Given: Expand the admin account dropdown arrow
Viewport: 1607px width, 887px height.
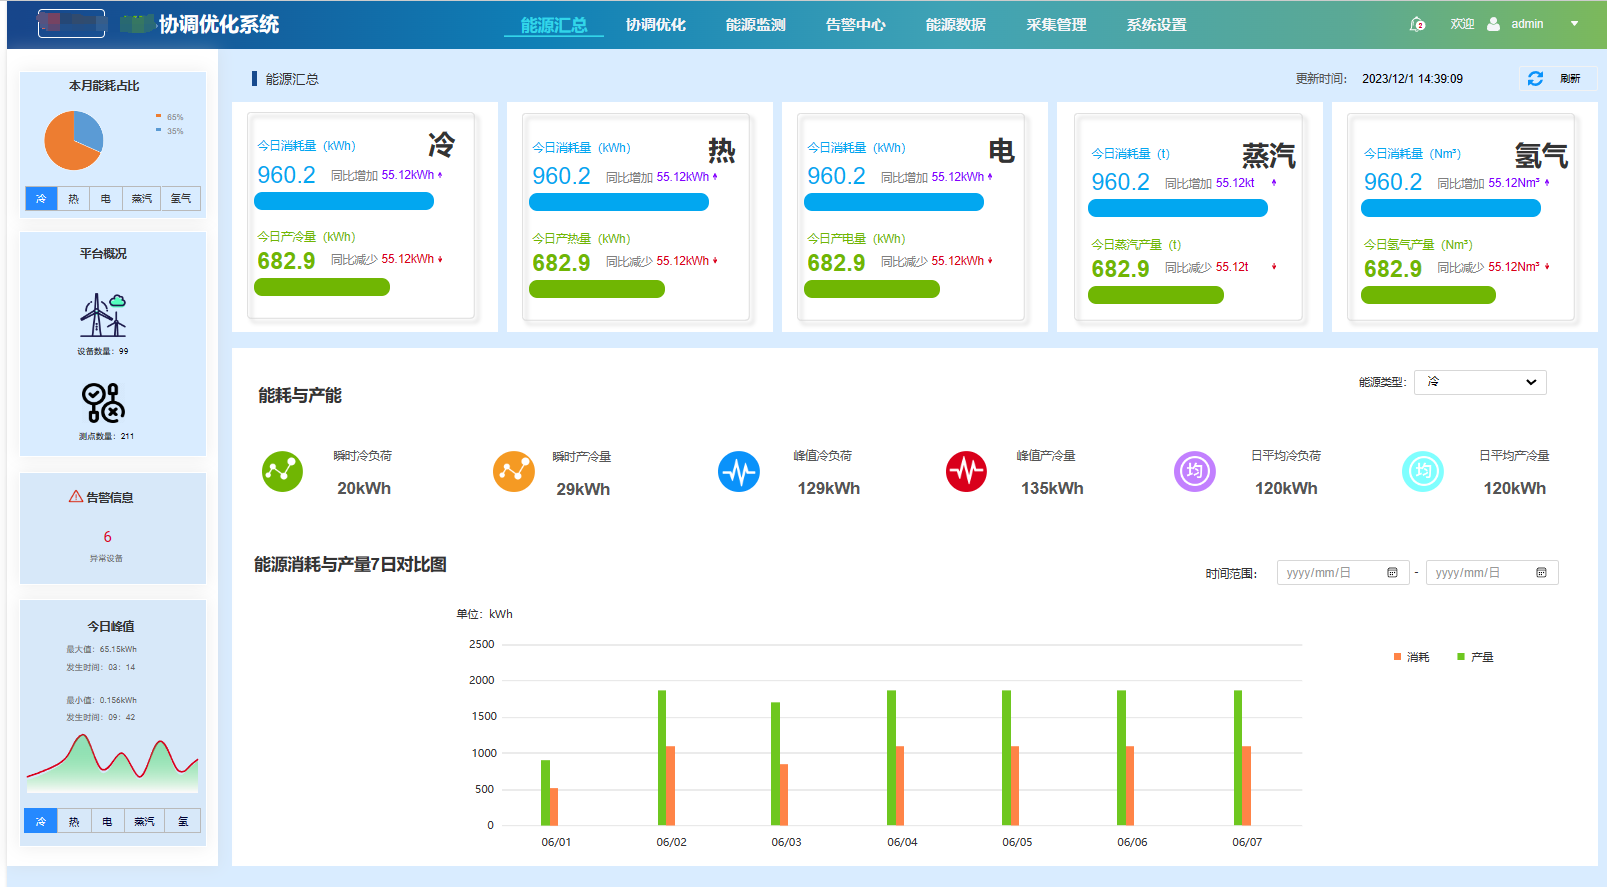Looking at the screenshot, I should [x=1574, y=24].
